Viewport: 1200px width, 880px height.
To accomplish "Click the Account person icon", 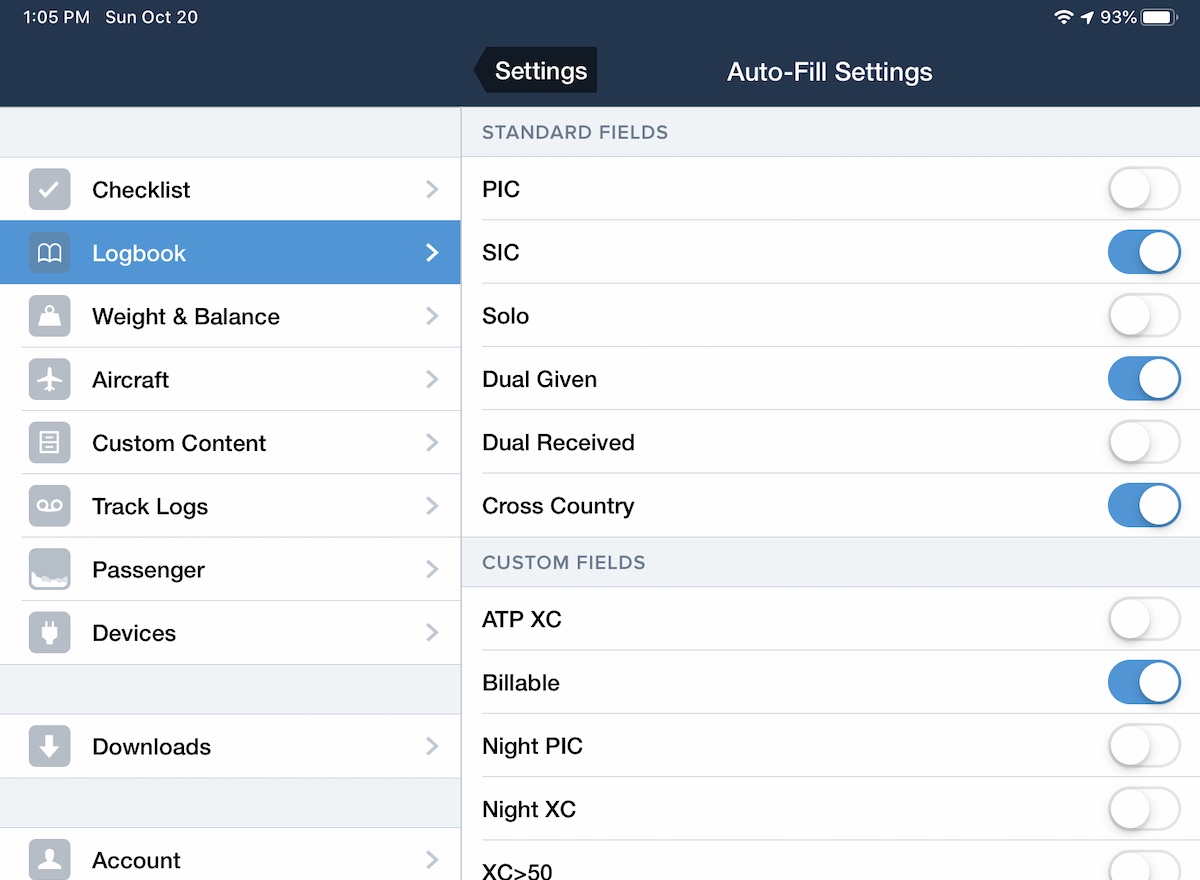I will (49, 859).
